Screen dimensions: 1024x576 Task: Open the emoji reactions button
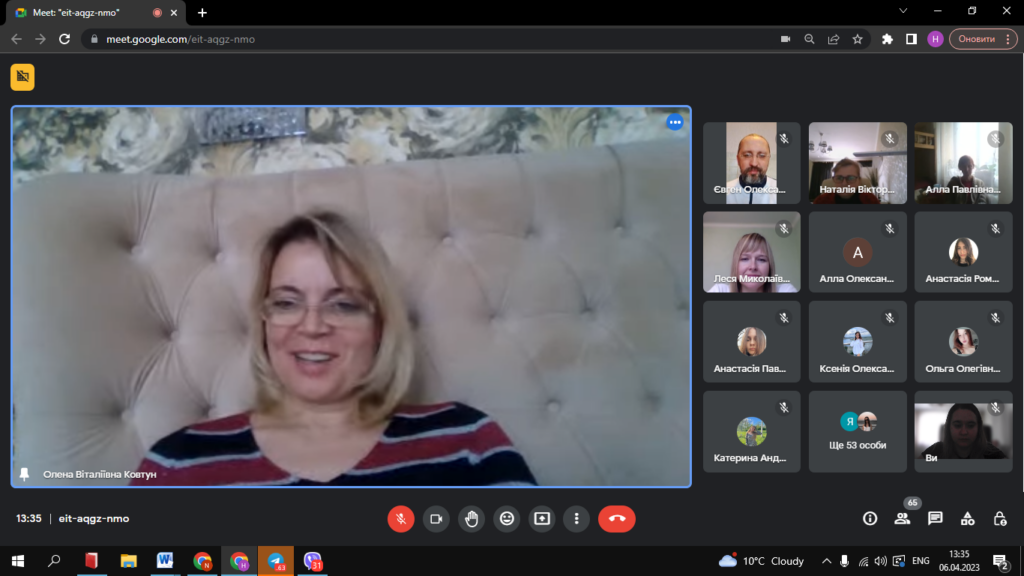point(507,518)
